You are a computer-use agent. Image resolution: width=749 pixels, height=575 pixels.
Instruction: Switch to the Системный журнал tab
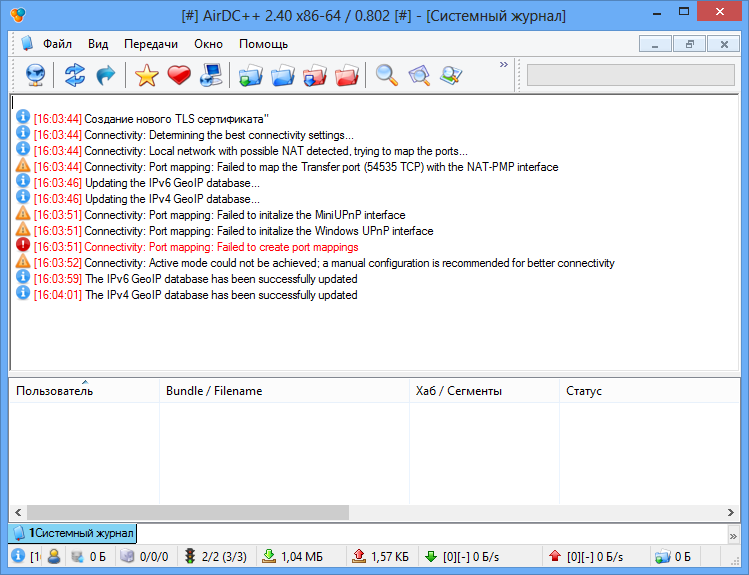tap(73, 533)
